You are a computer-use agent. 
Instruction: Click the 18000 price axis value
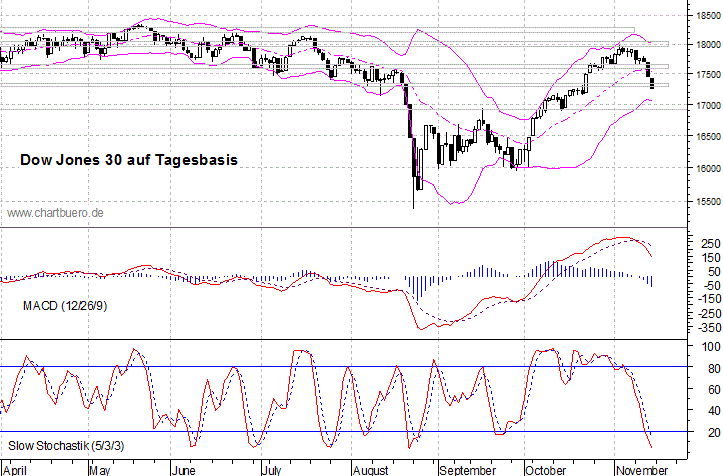tap(708, 45)
